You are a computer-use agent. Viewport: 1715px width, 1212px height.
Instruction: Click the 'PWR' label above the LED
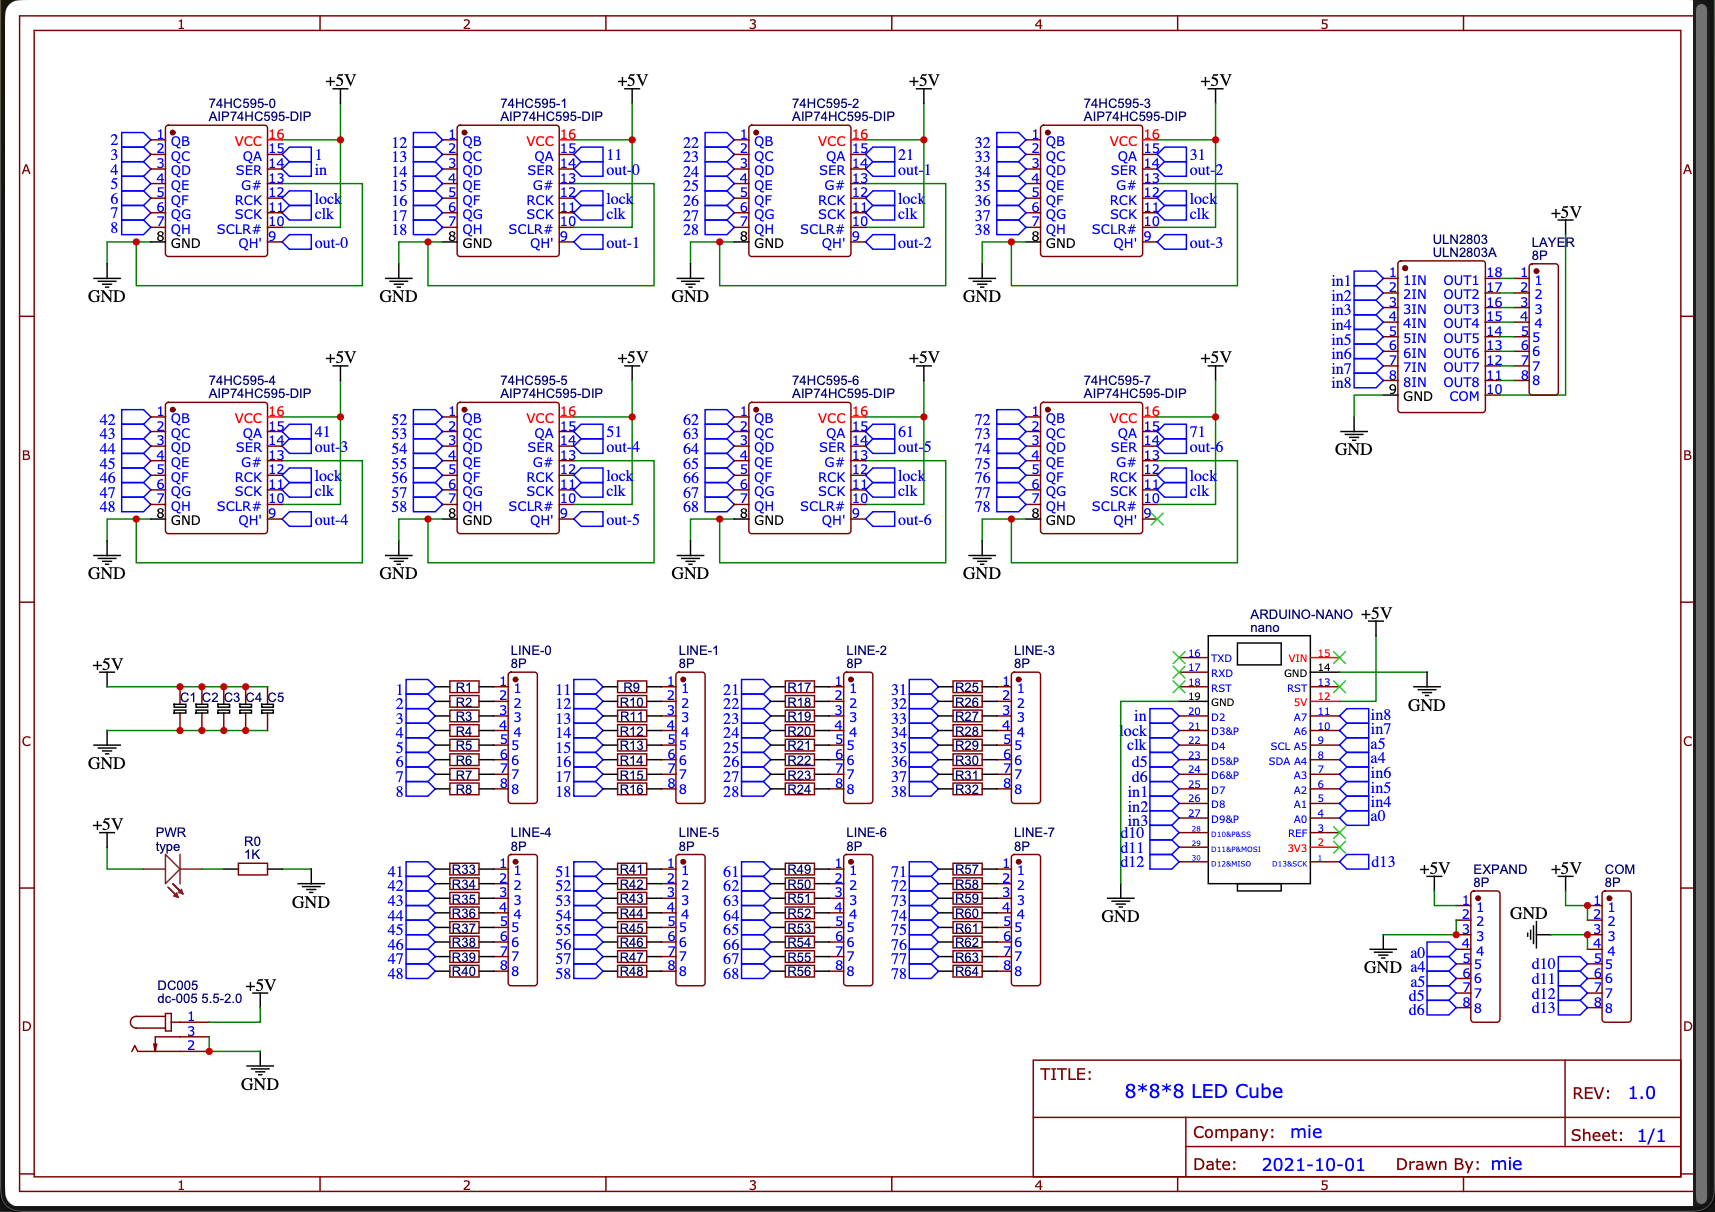pos(171,833)
